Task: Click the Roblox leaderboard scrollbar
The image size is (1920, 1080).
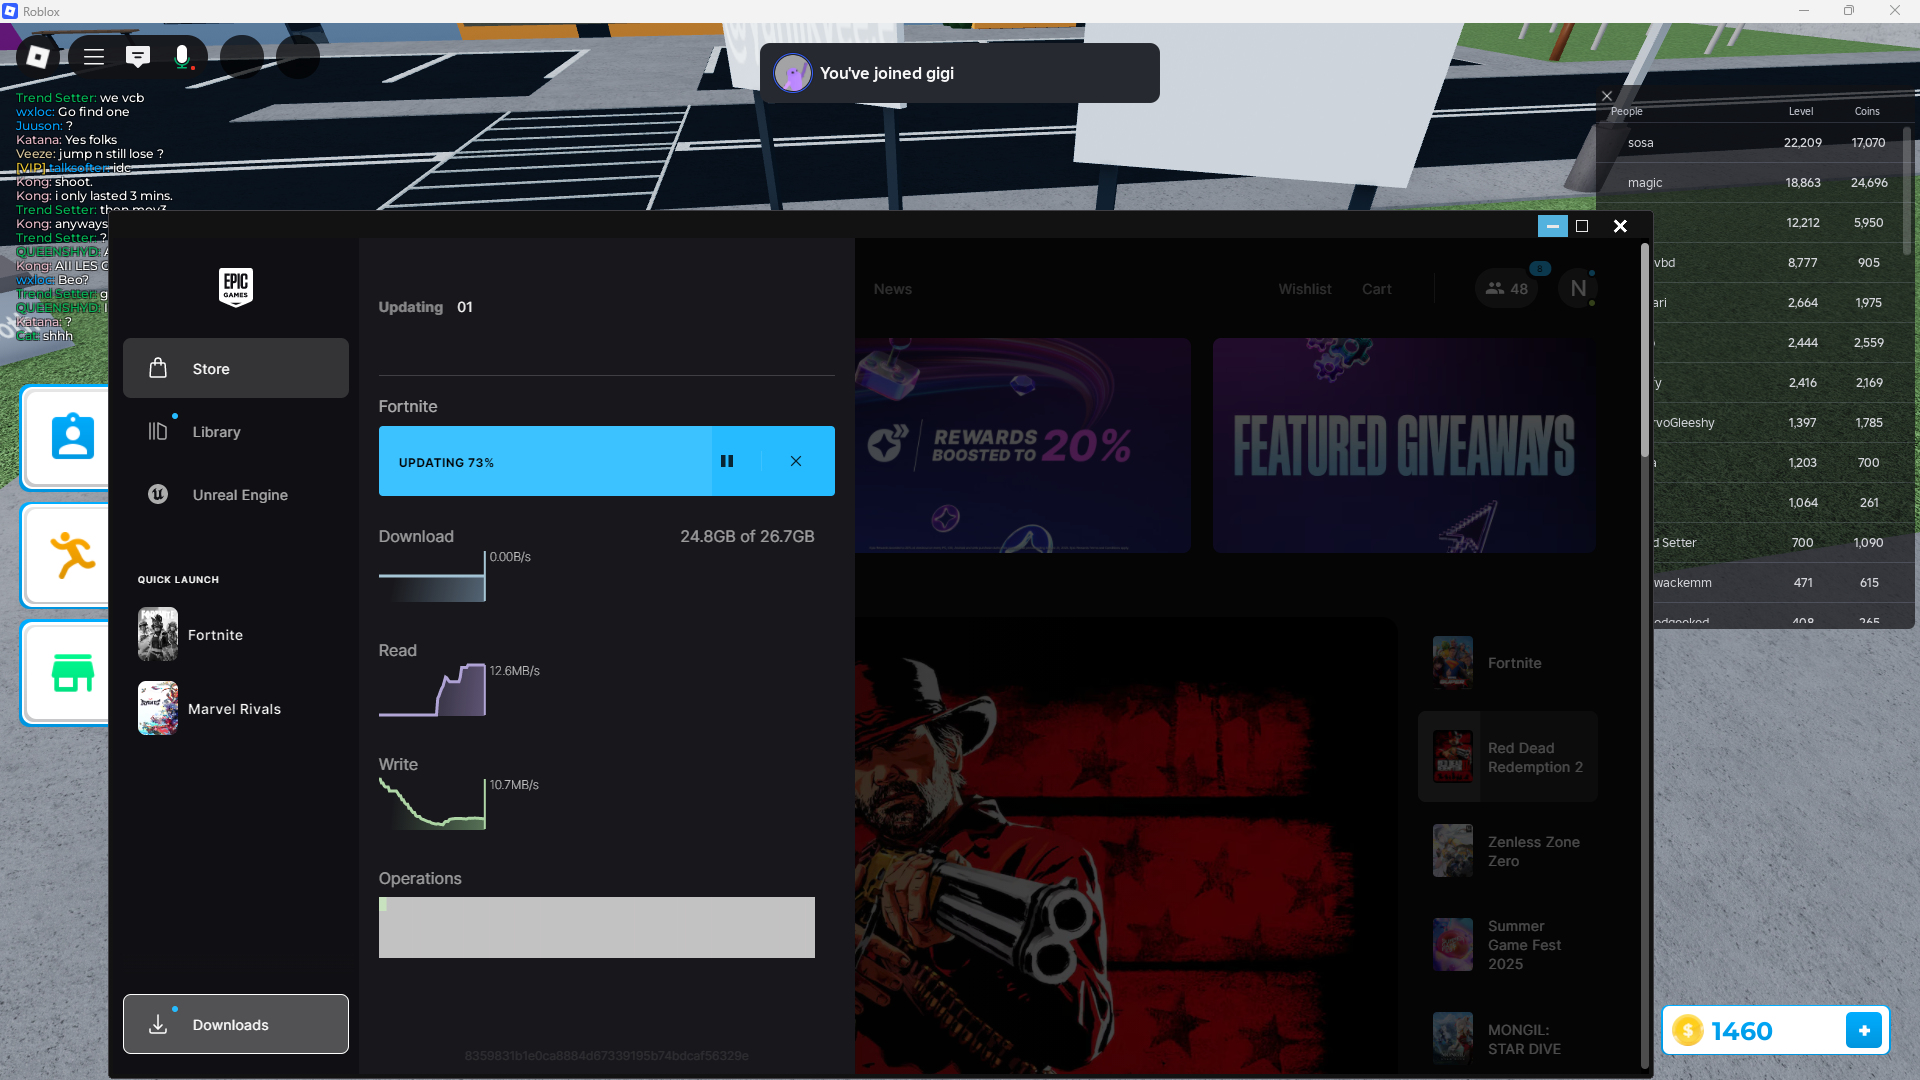Action: coord(1907,190)
